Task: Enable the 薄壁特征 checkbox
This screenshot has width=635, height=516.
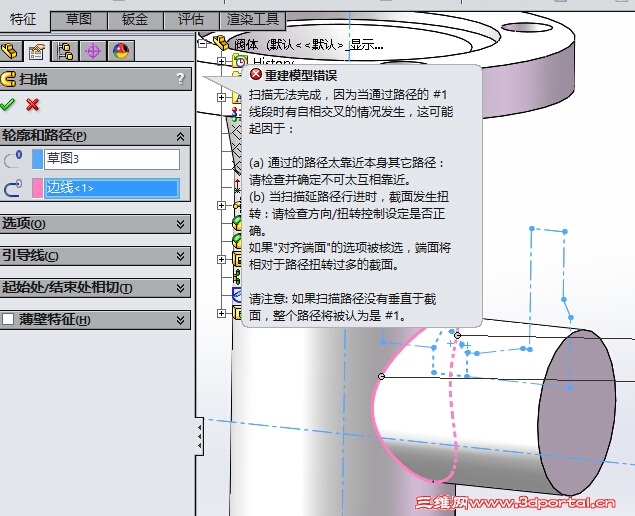Action: click(x=8, y=320)
